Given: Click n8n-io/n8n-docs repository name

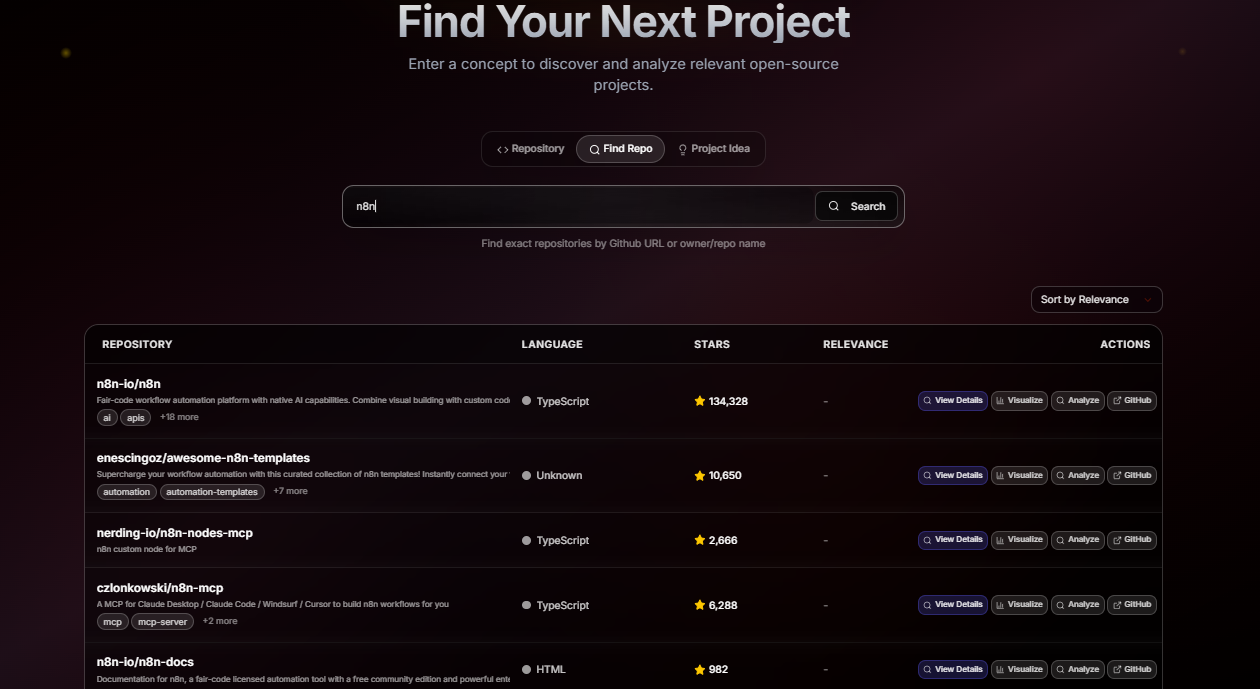Looking at the screenshot, I should point(145,662).
